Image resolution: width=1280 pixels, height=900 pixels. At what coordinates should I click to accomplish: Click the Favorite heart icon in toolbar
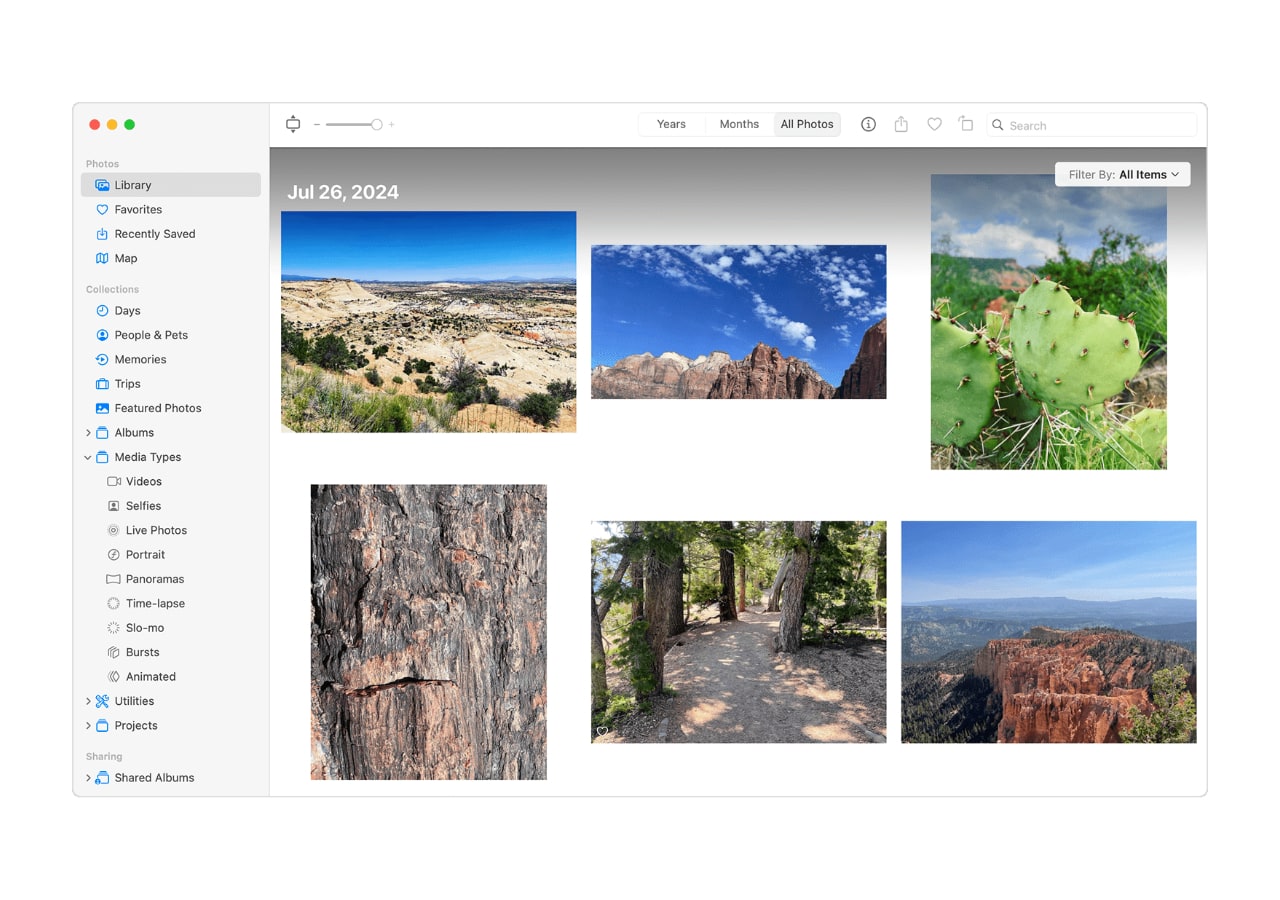point(934,124)
